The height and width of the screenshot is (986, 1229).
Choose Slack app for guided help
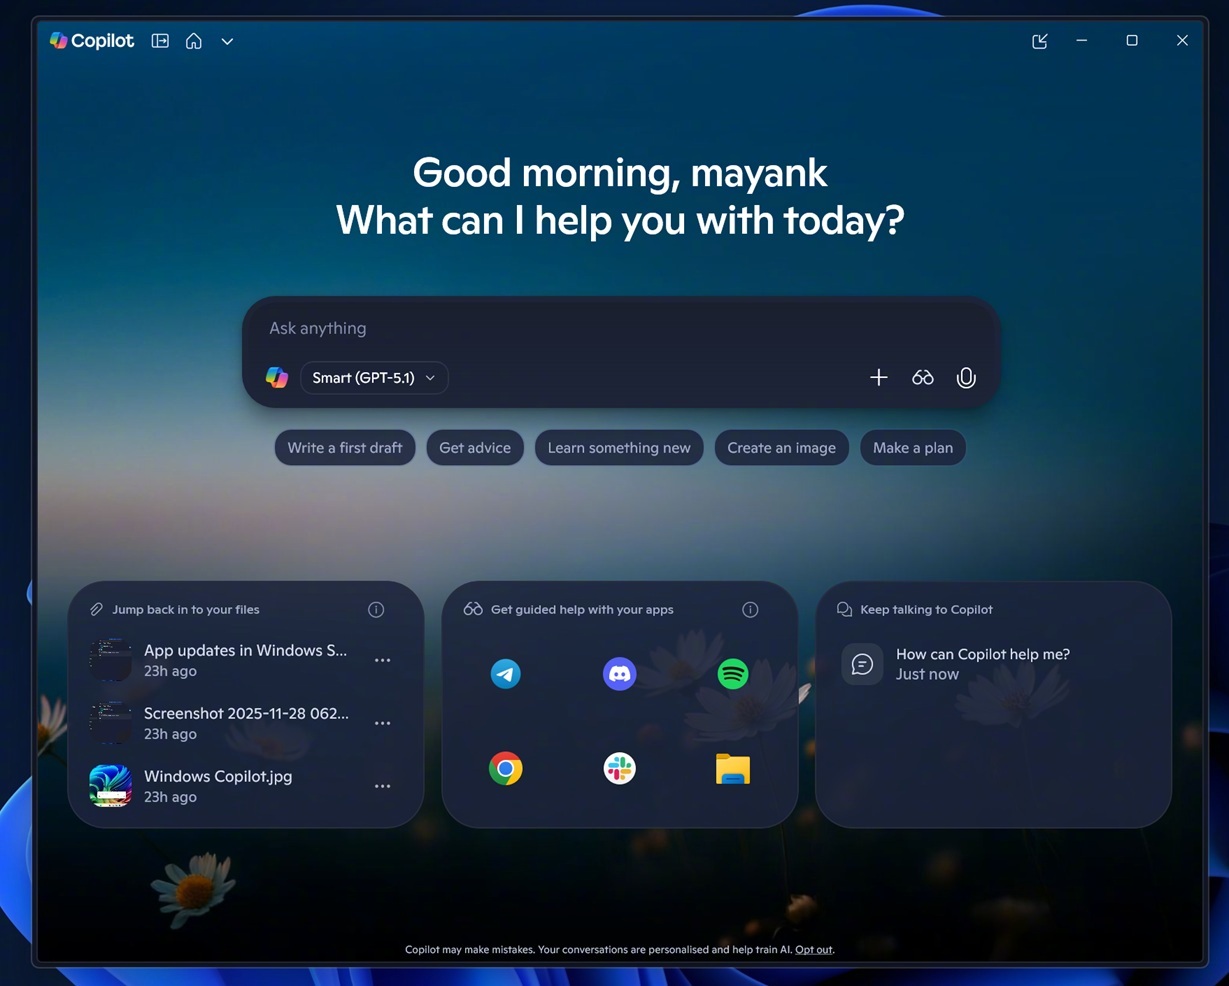(x=620, y=768)
